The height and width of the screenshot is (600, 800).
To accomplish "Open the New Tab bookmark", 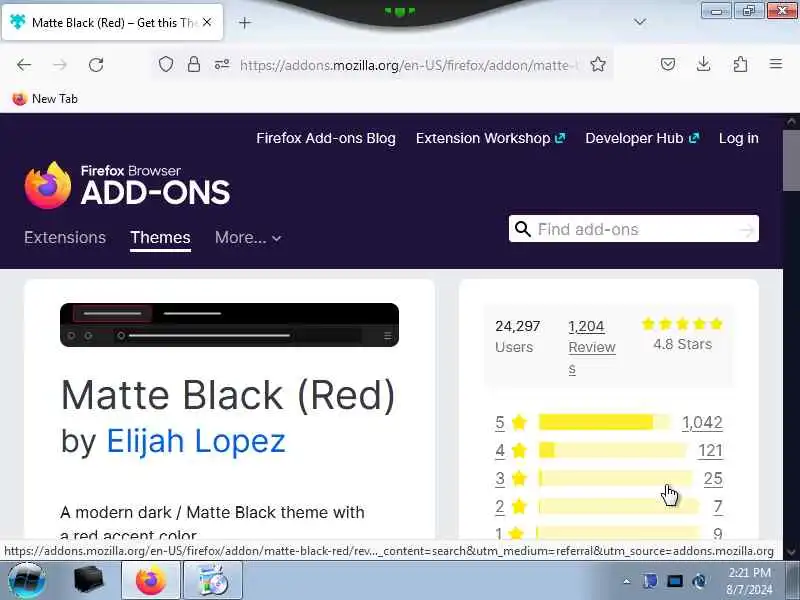I will tap(45, 98).
